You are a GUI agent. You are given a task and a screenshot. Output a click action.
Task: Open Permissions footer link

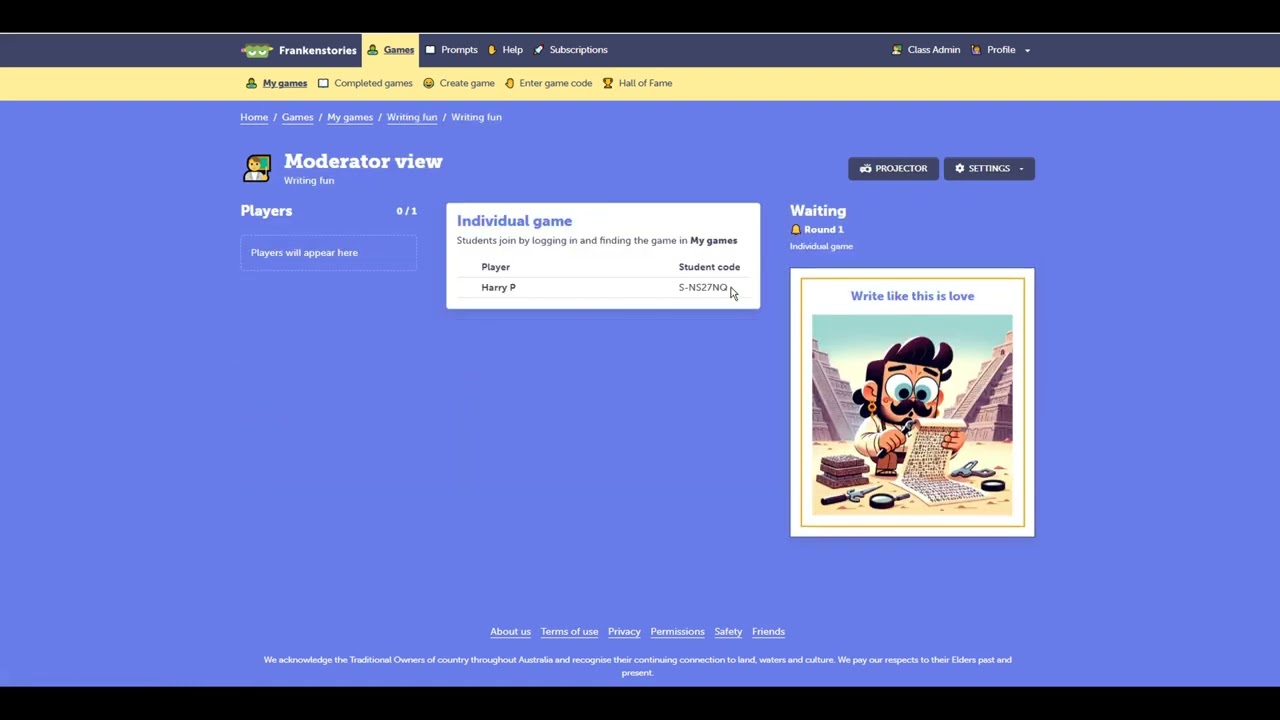tap(677, 632)
